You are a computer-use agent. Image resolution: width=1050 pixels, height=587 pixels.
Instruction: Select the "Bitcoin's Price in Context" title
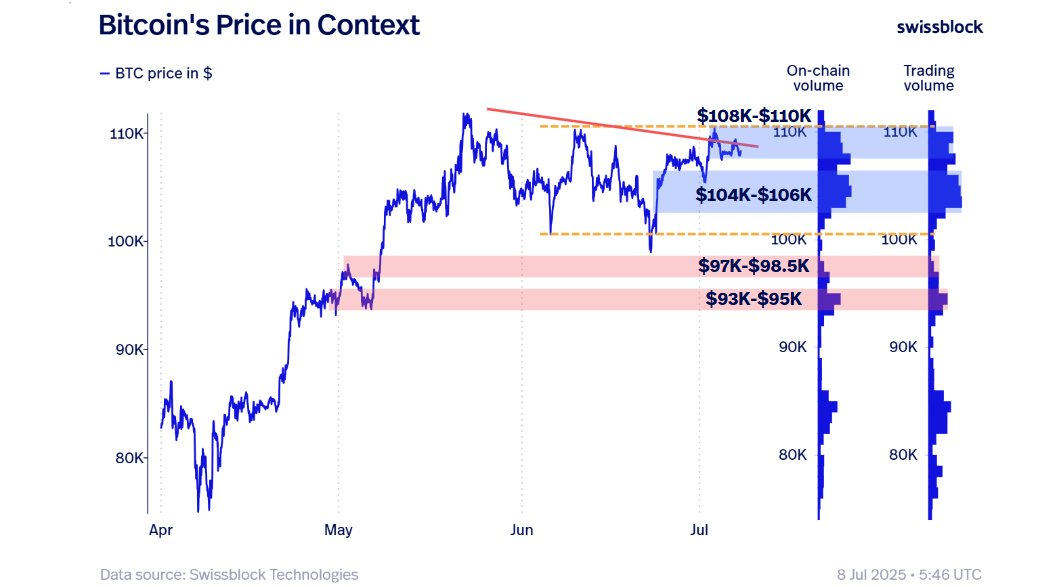(x=259, y=25)
